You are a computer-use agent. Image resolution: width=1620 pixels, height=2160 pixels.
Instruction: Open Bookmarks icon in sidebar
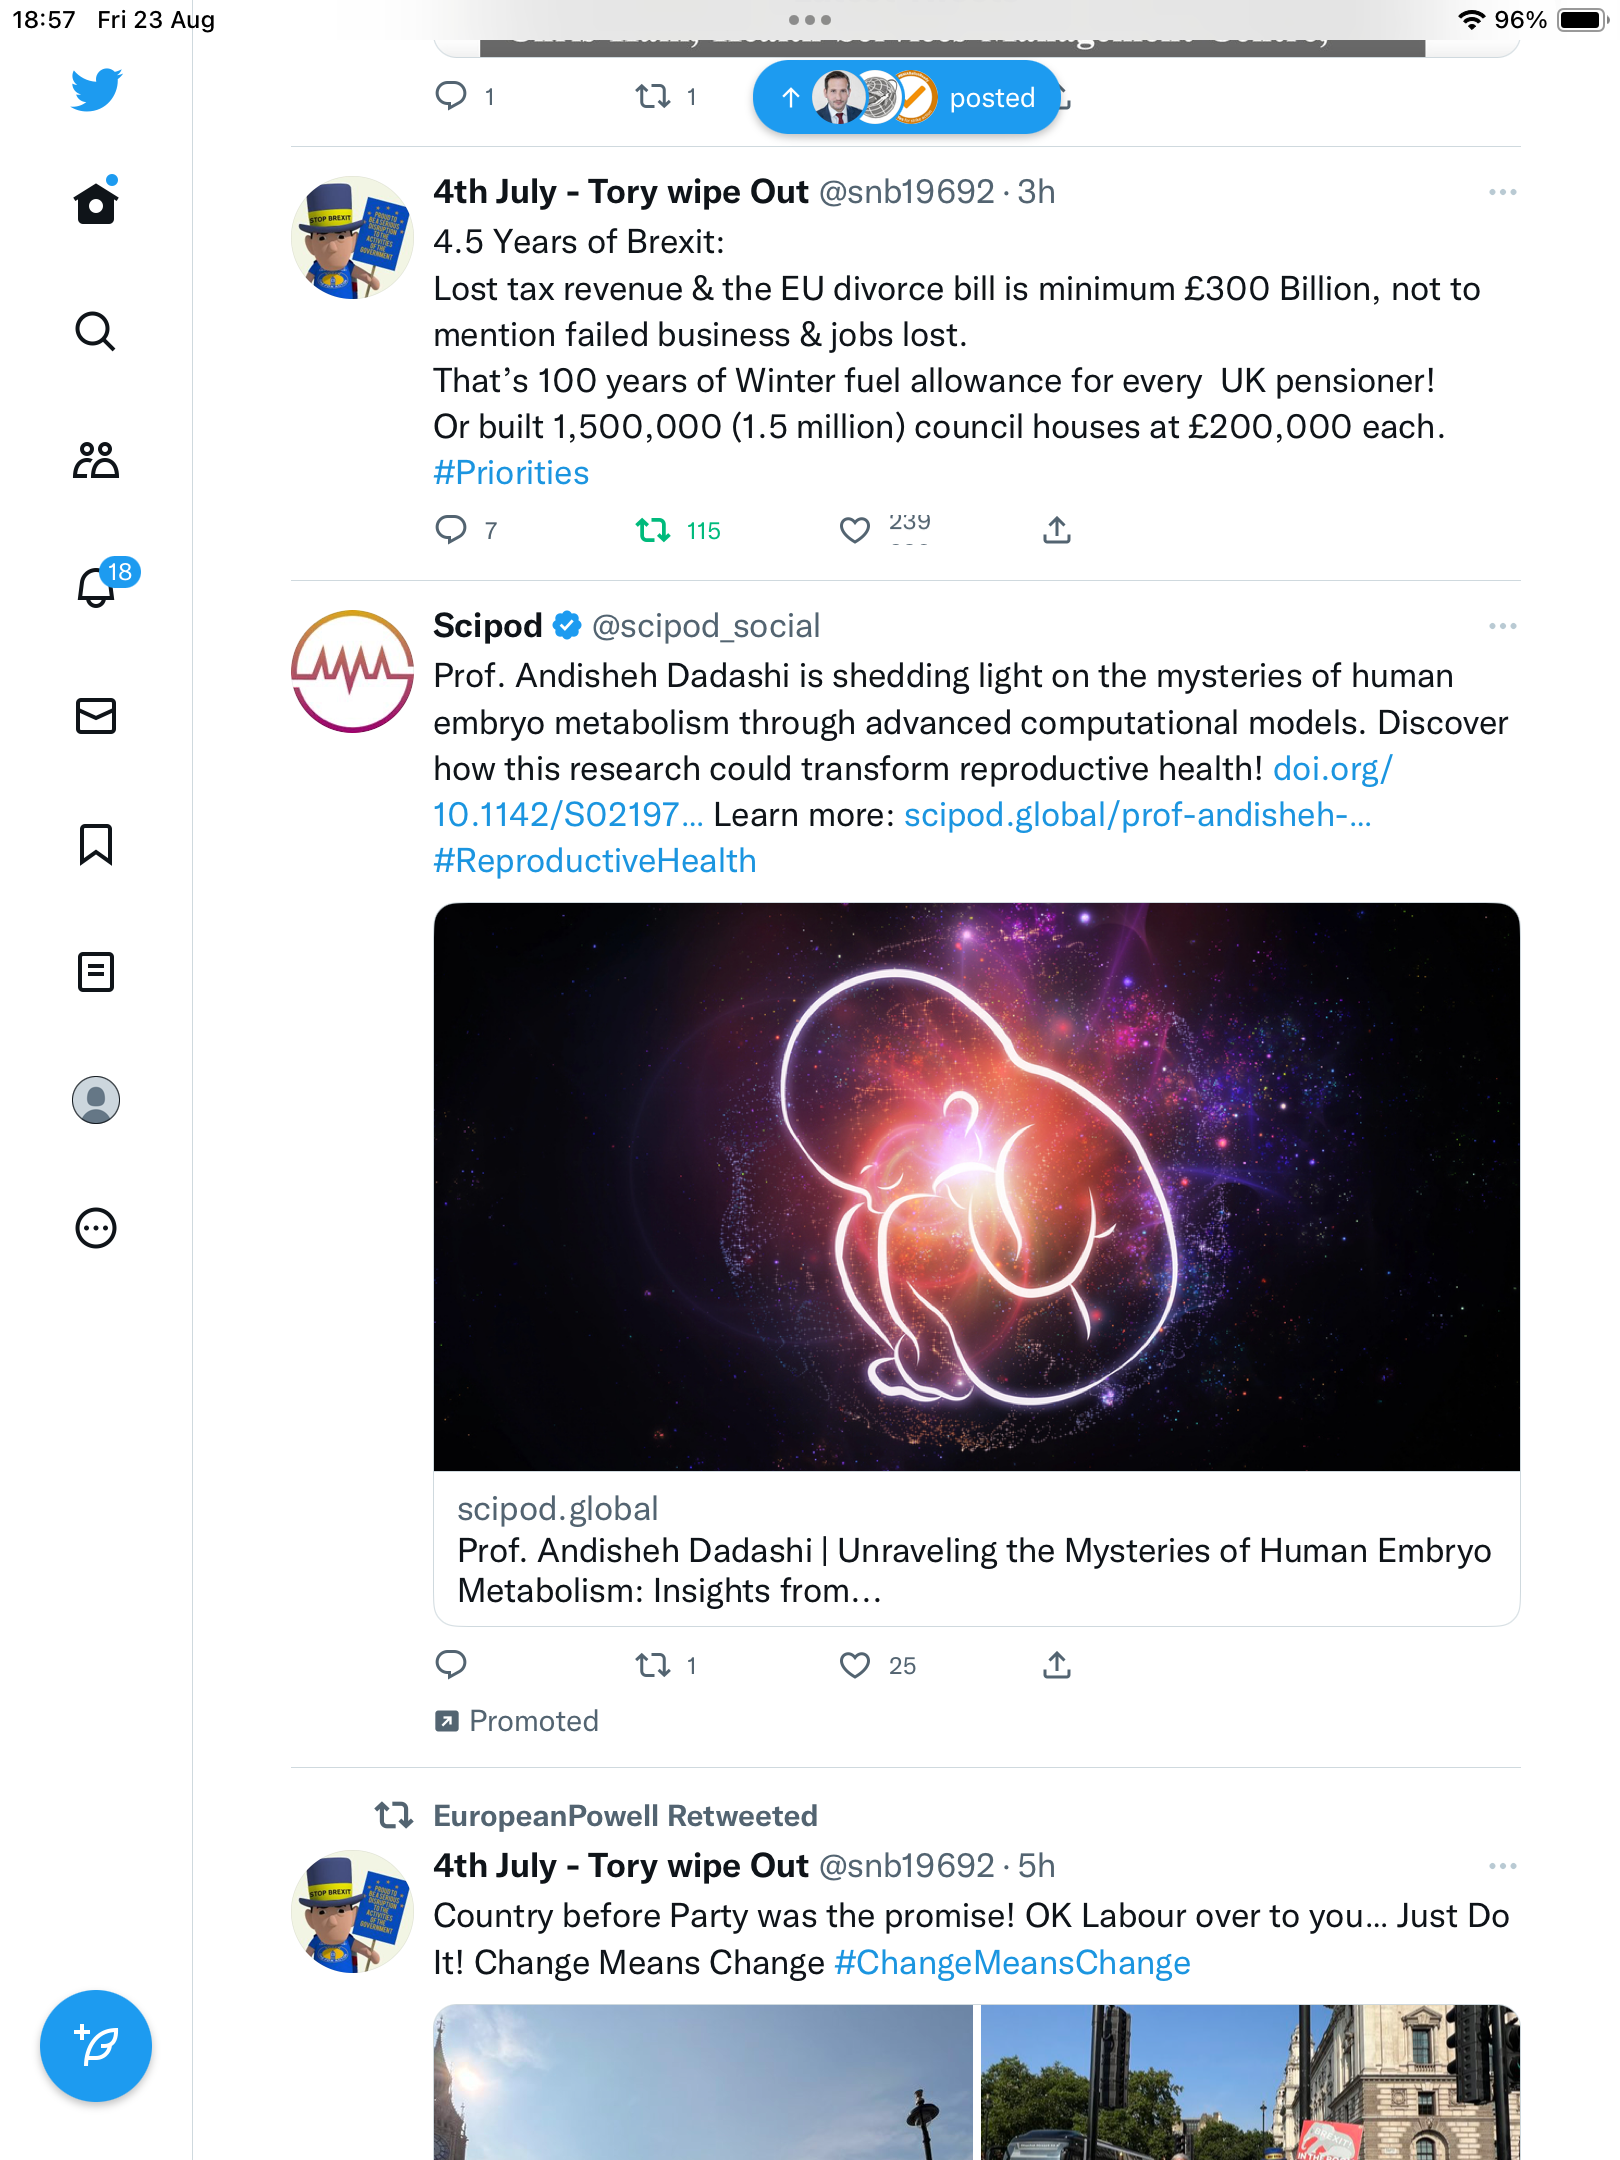pos(96,844)
